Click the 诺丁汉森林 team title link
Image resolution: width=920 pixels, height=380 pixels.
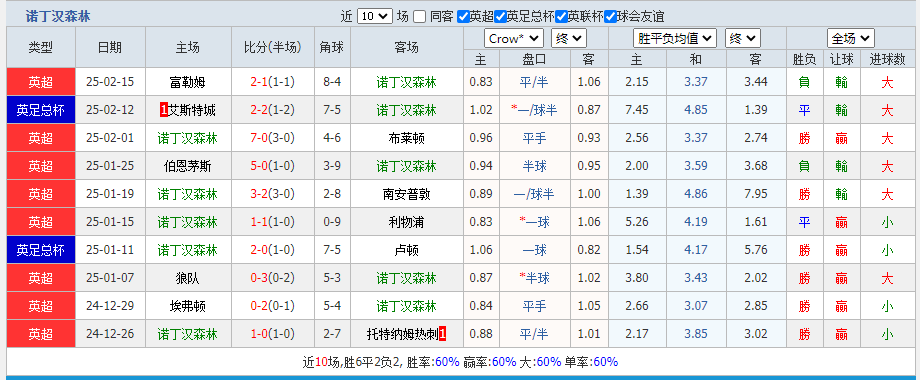(58, 16)
